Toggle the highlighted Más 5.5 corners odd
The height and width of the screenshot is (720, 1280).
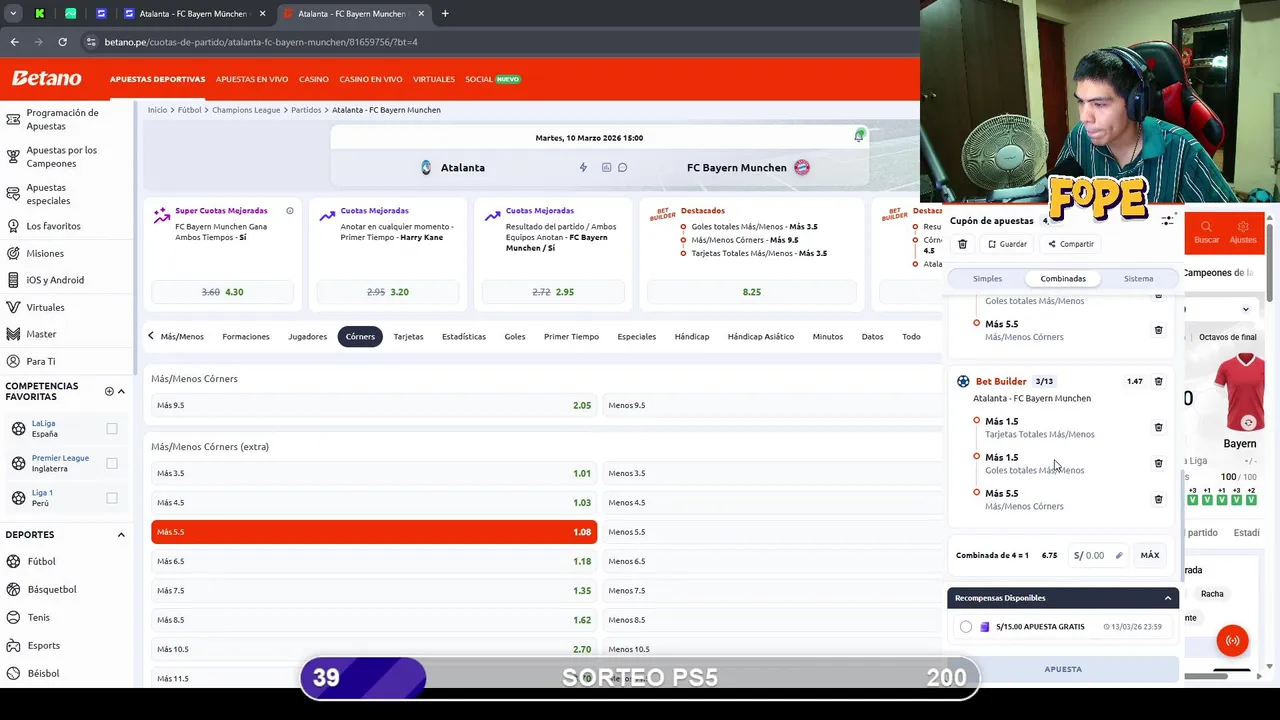[x=374, y=532]
